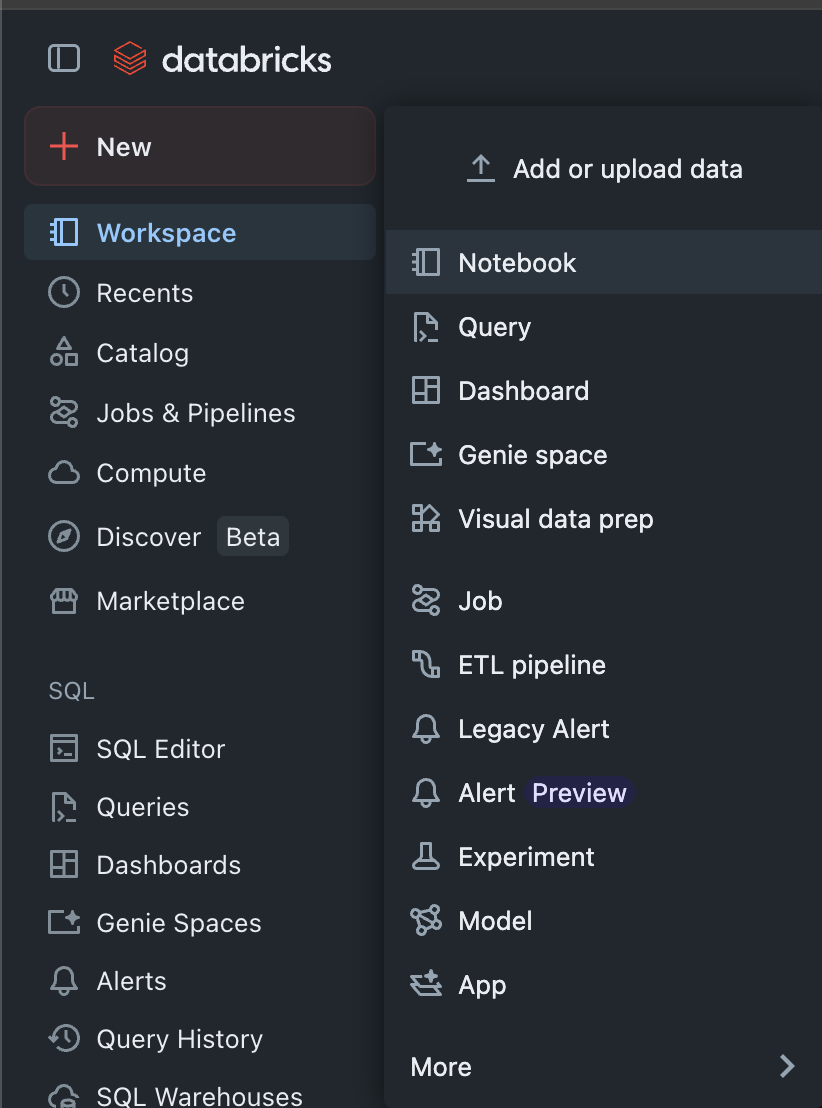Open Genie Spaces in the sidebar

200,922
